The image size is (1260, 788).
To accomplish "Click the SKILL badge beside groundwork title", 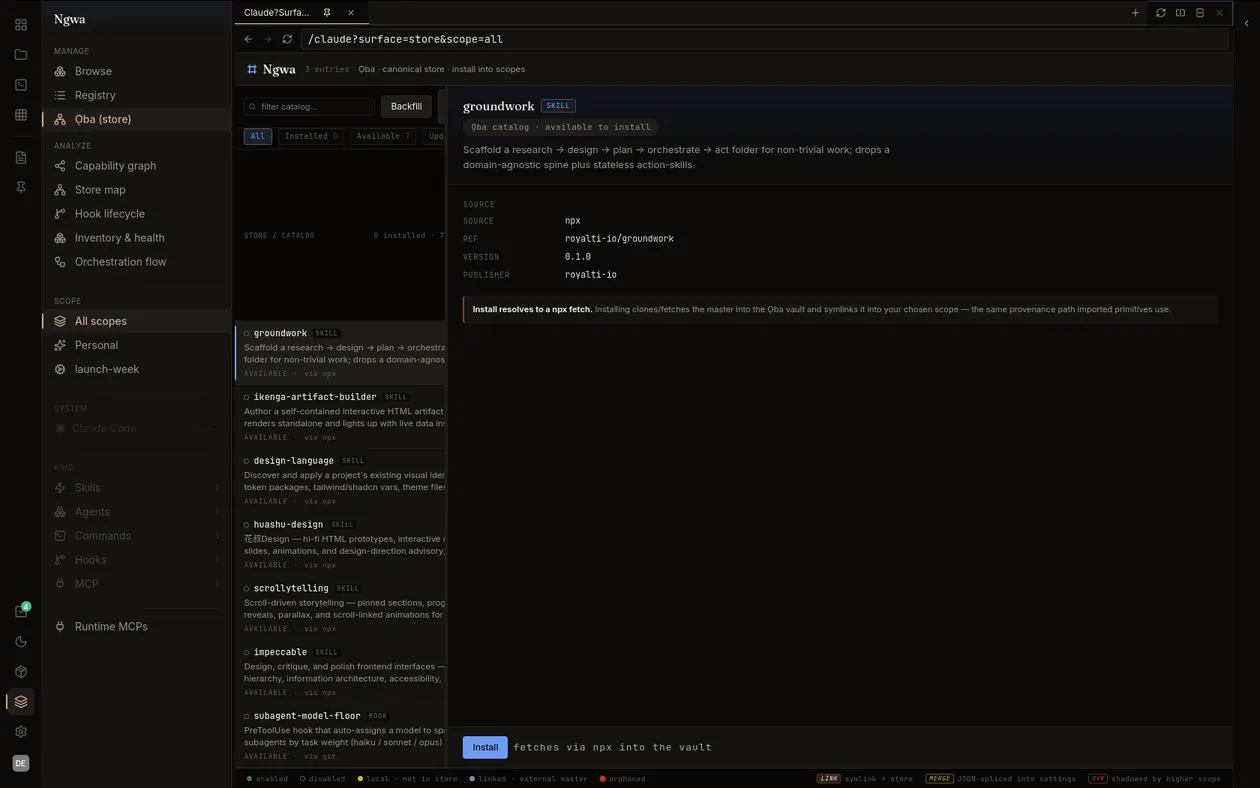I will tap(558, 106).
